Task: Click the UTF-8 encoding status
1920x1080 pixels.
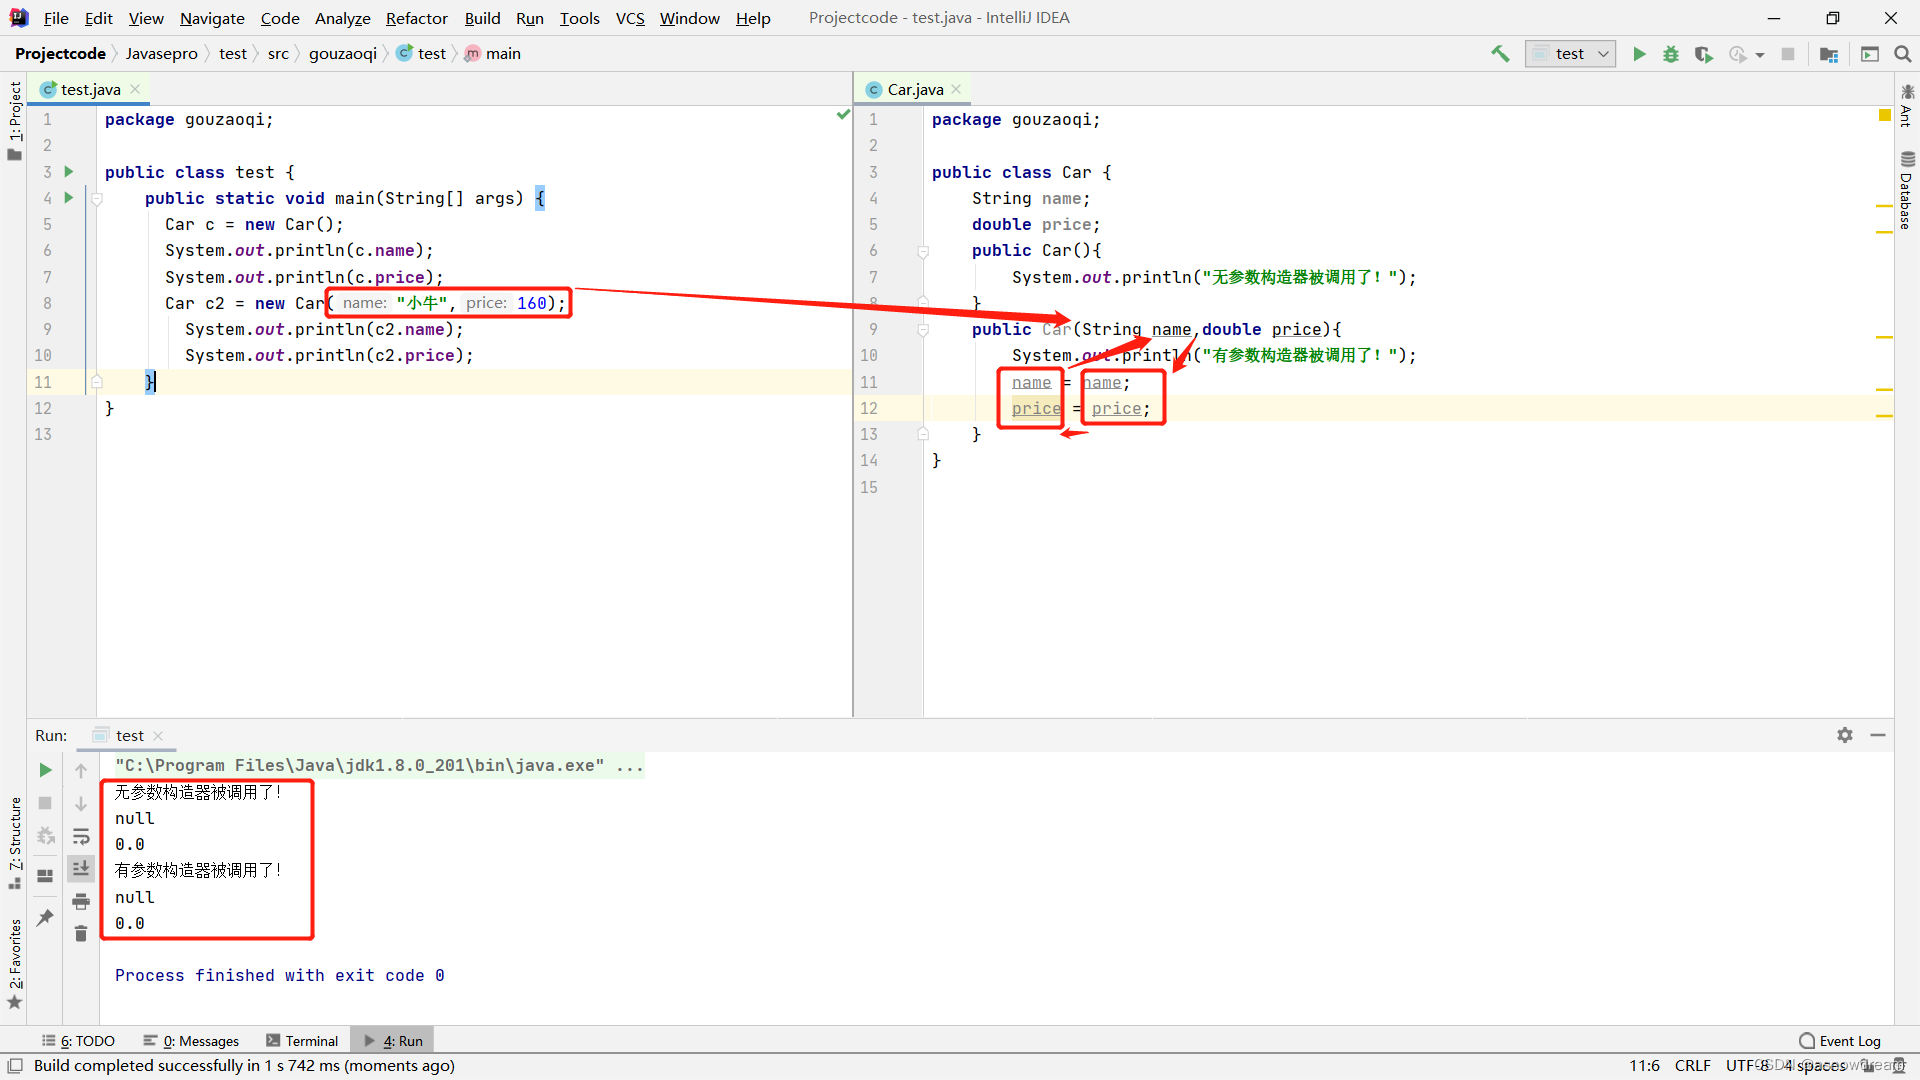Action: click(1748, 1066)
